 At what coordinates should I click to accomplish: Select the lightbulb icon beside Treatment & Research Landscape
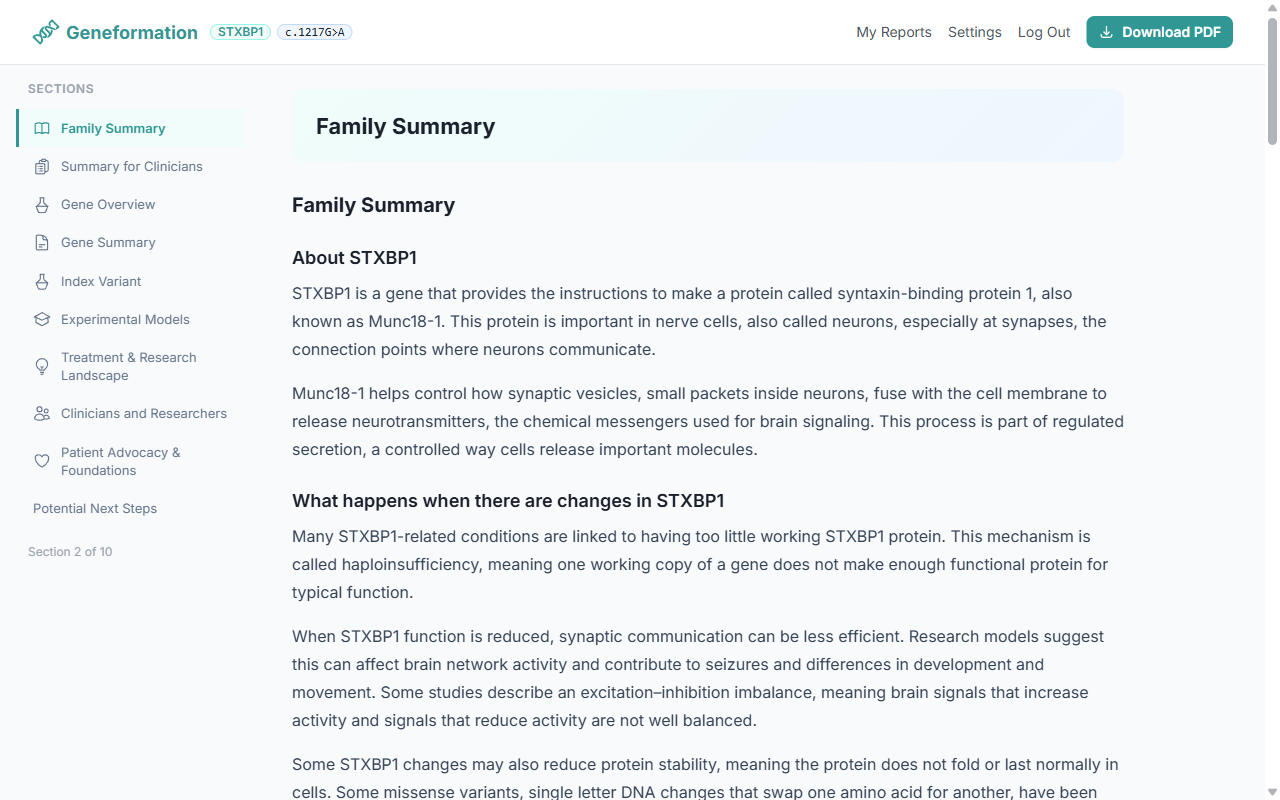(x=42, y=366)
